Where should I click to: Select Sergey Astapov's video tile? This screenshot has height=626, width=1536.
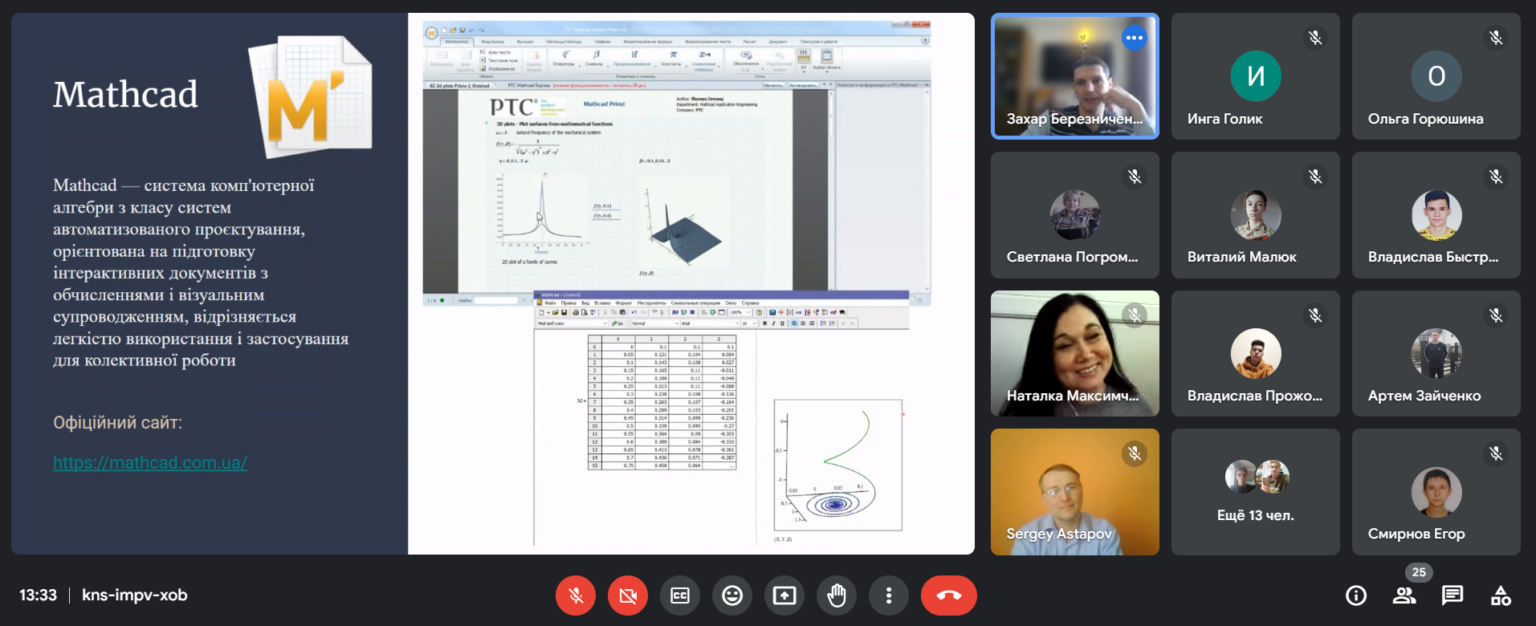[1075, 492]
